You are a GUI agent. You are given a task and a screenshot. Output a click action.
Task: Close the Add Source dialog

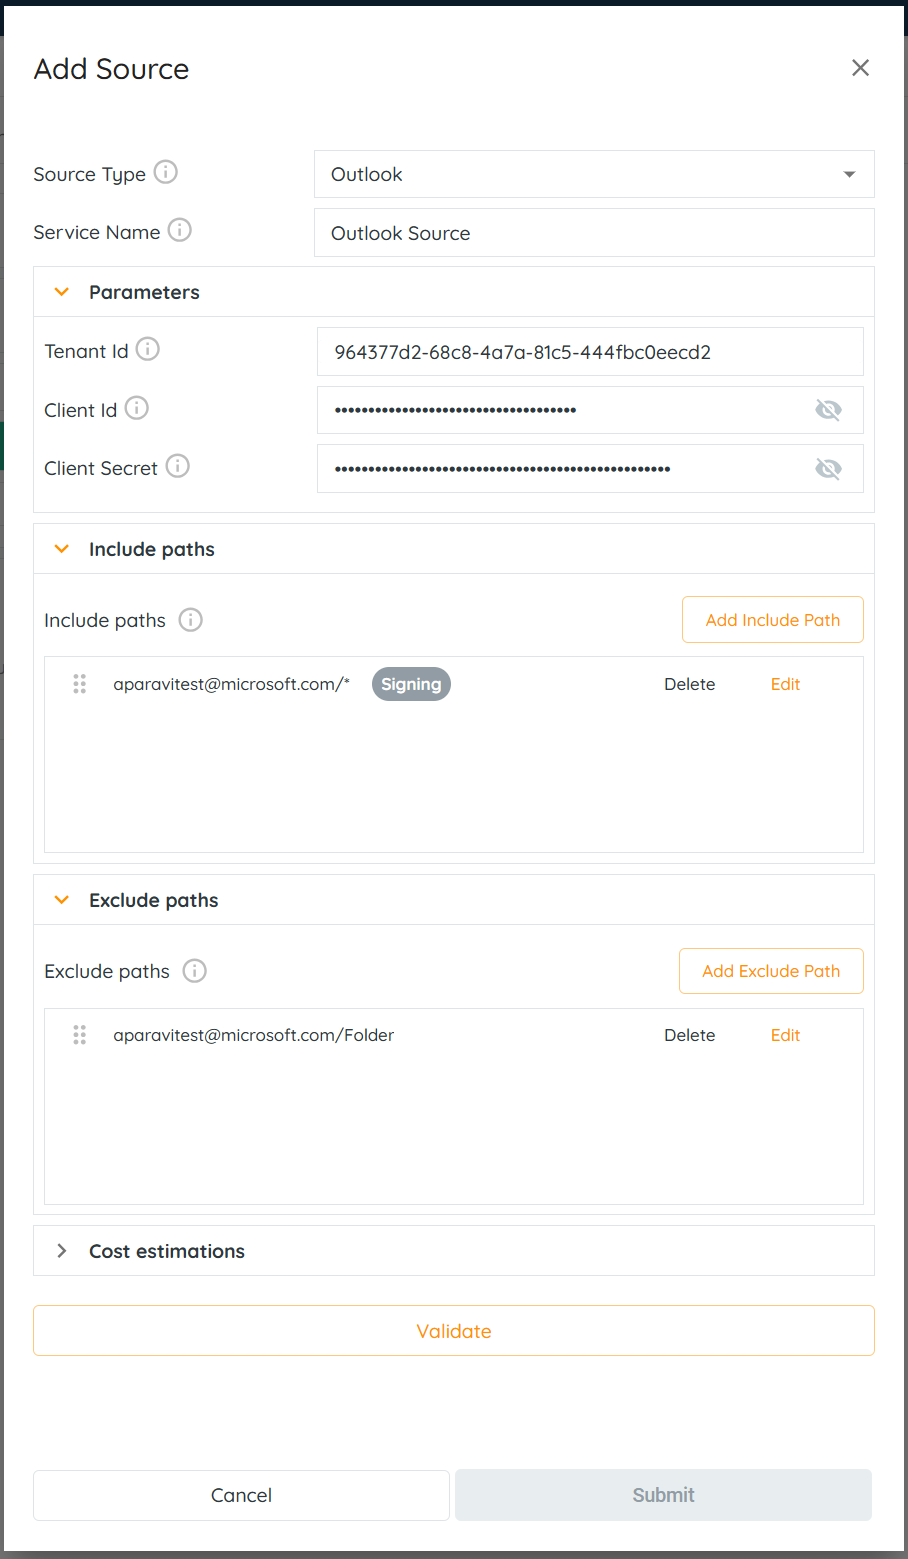point(860,68)
